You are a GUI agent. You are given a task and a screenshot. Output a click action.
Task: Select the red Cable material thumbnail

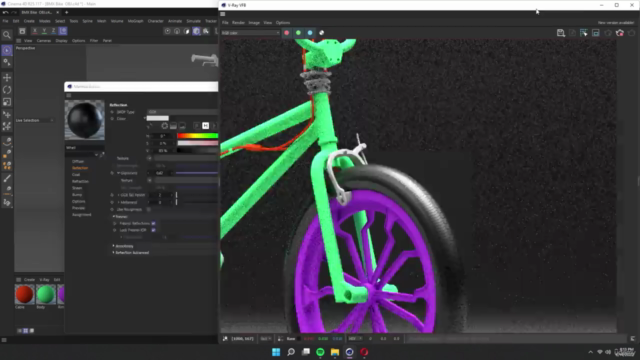[x=24, y=294]
